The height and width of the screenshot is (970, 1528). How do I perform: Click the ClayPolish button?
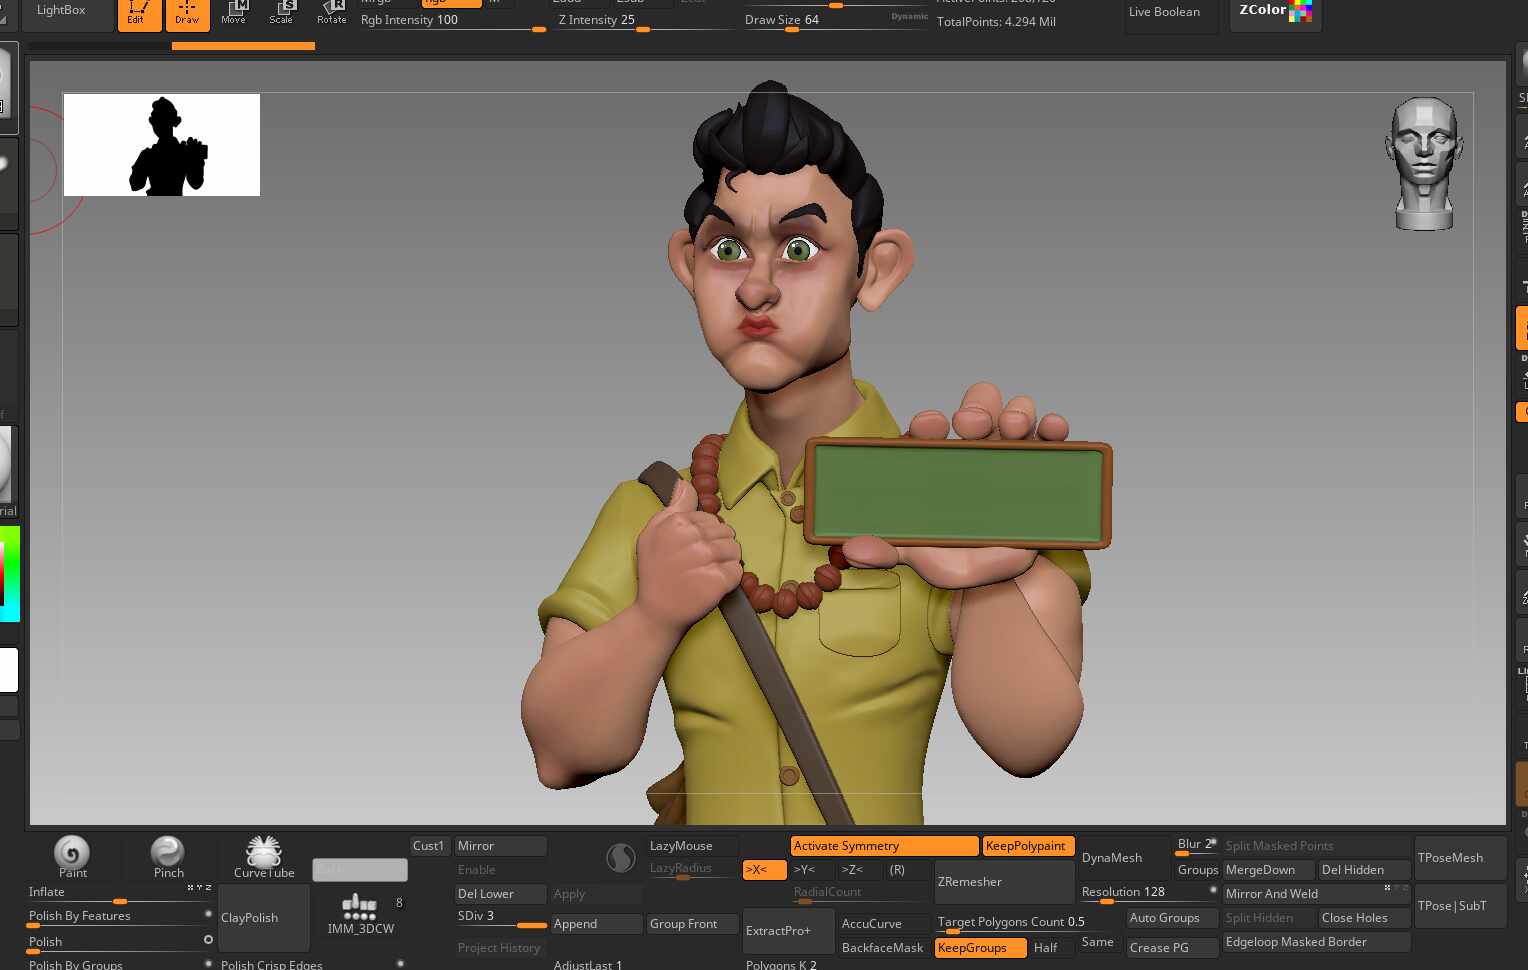264,918
